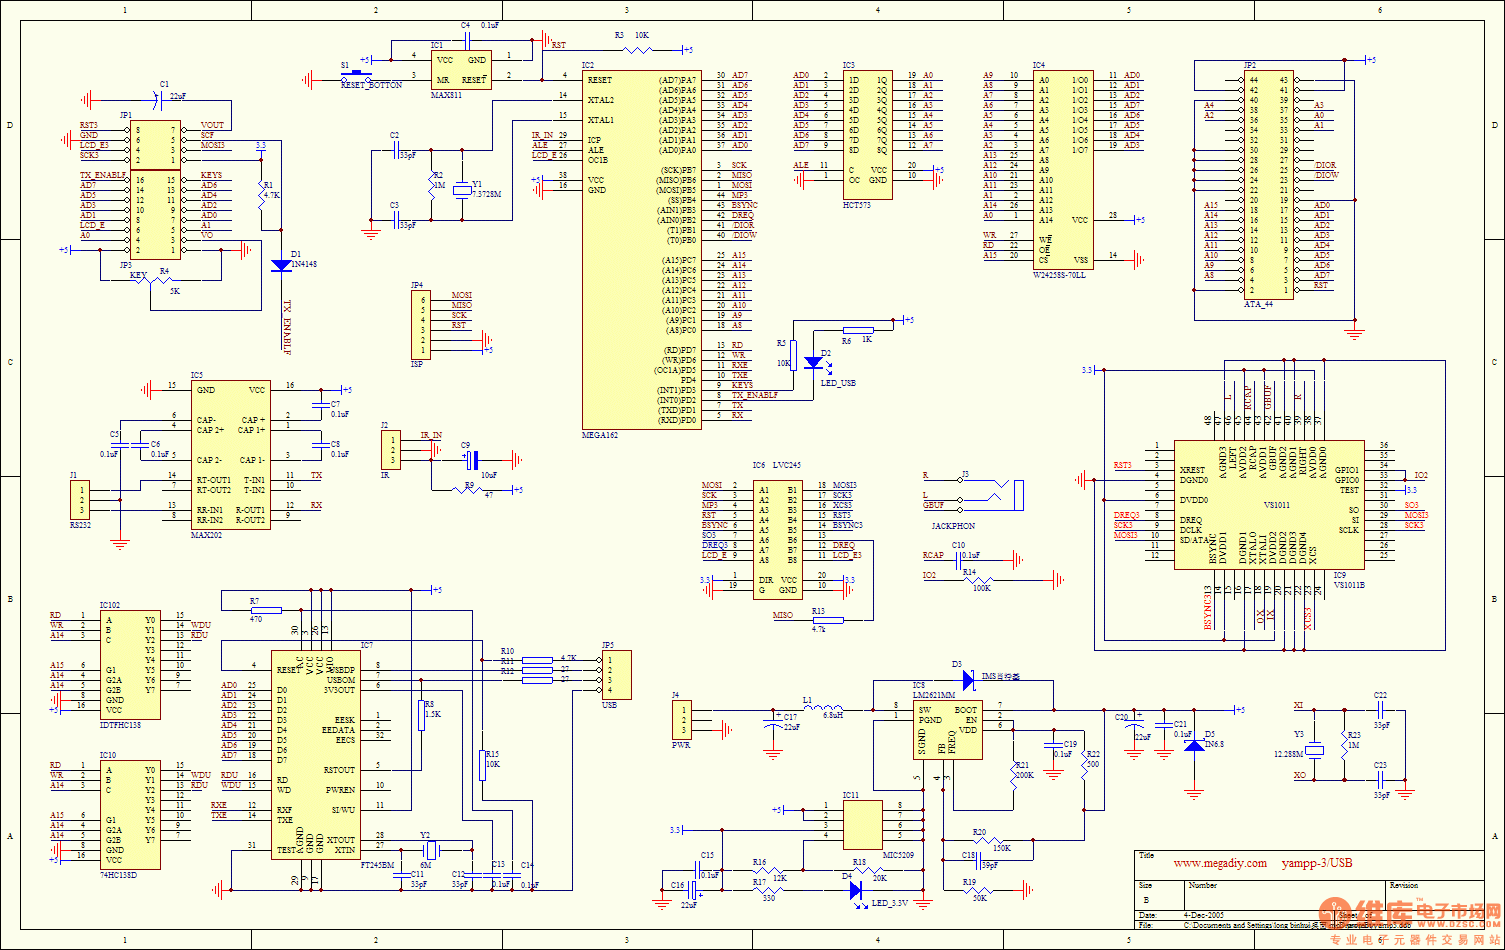Select the R3 10K resistor label
The image size is (1505, 950).
tap(632, 35)
